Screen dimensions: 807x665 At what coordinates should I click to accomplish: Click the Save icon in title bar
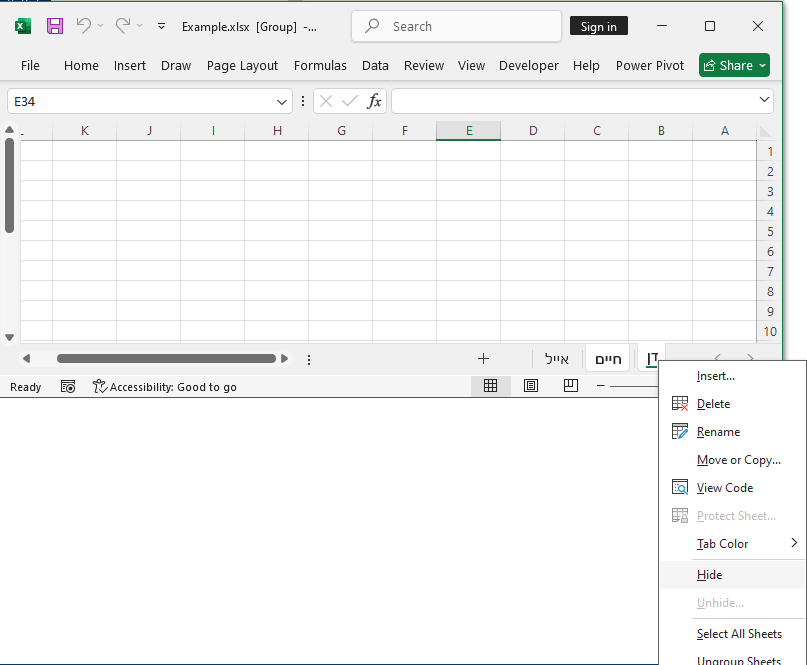[x=55, y=26]
